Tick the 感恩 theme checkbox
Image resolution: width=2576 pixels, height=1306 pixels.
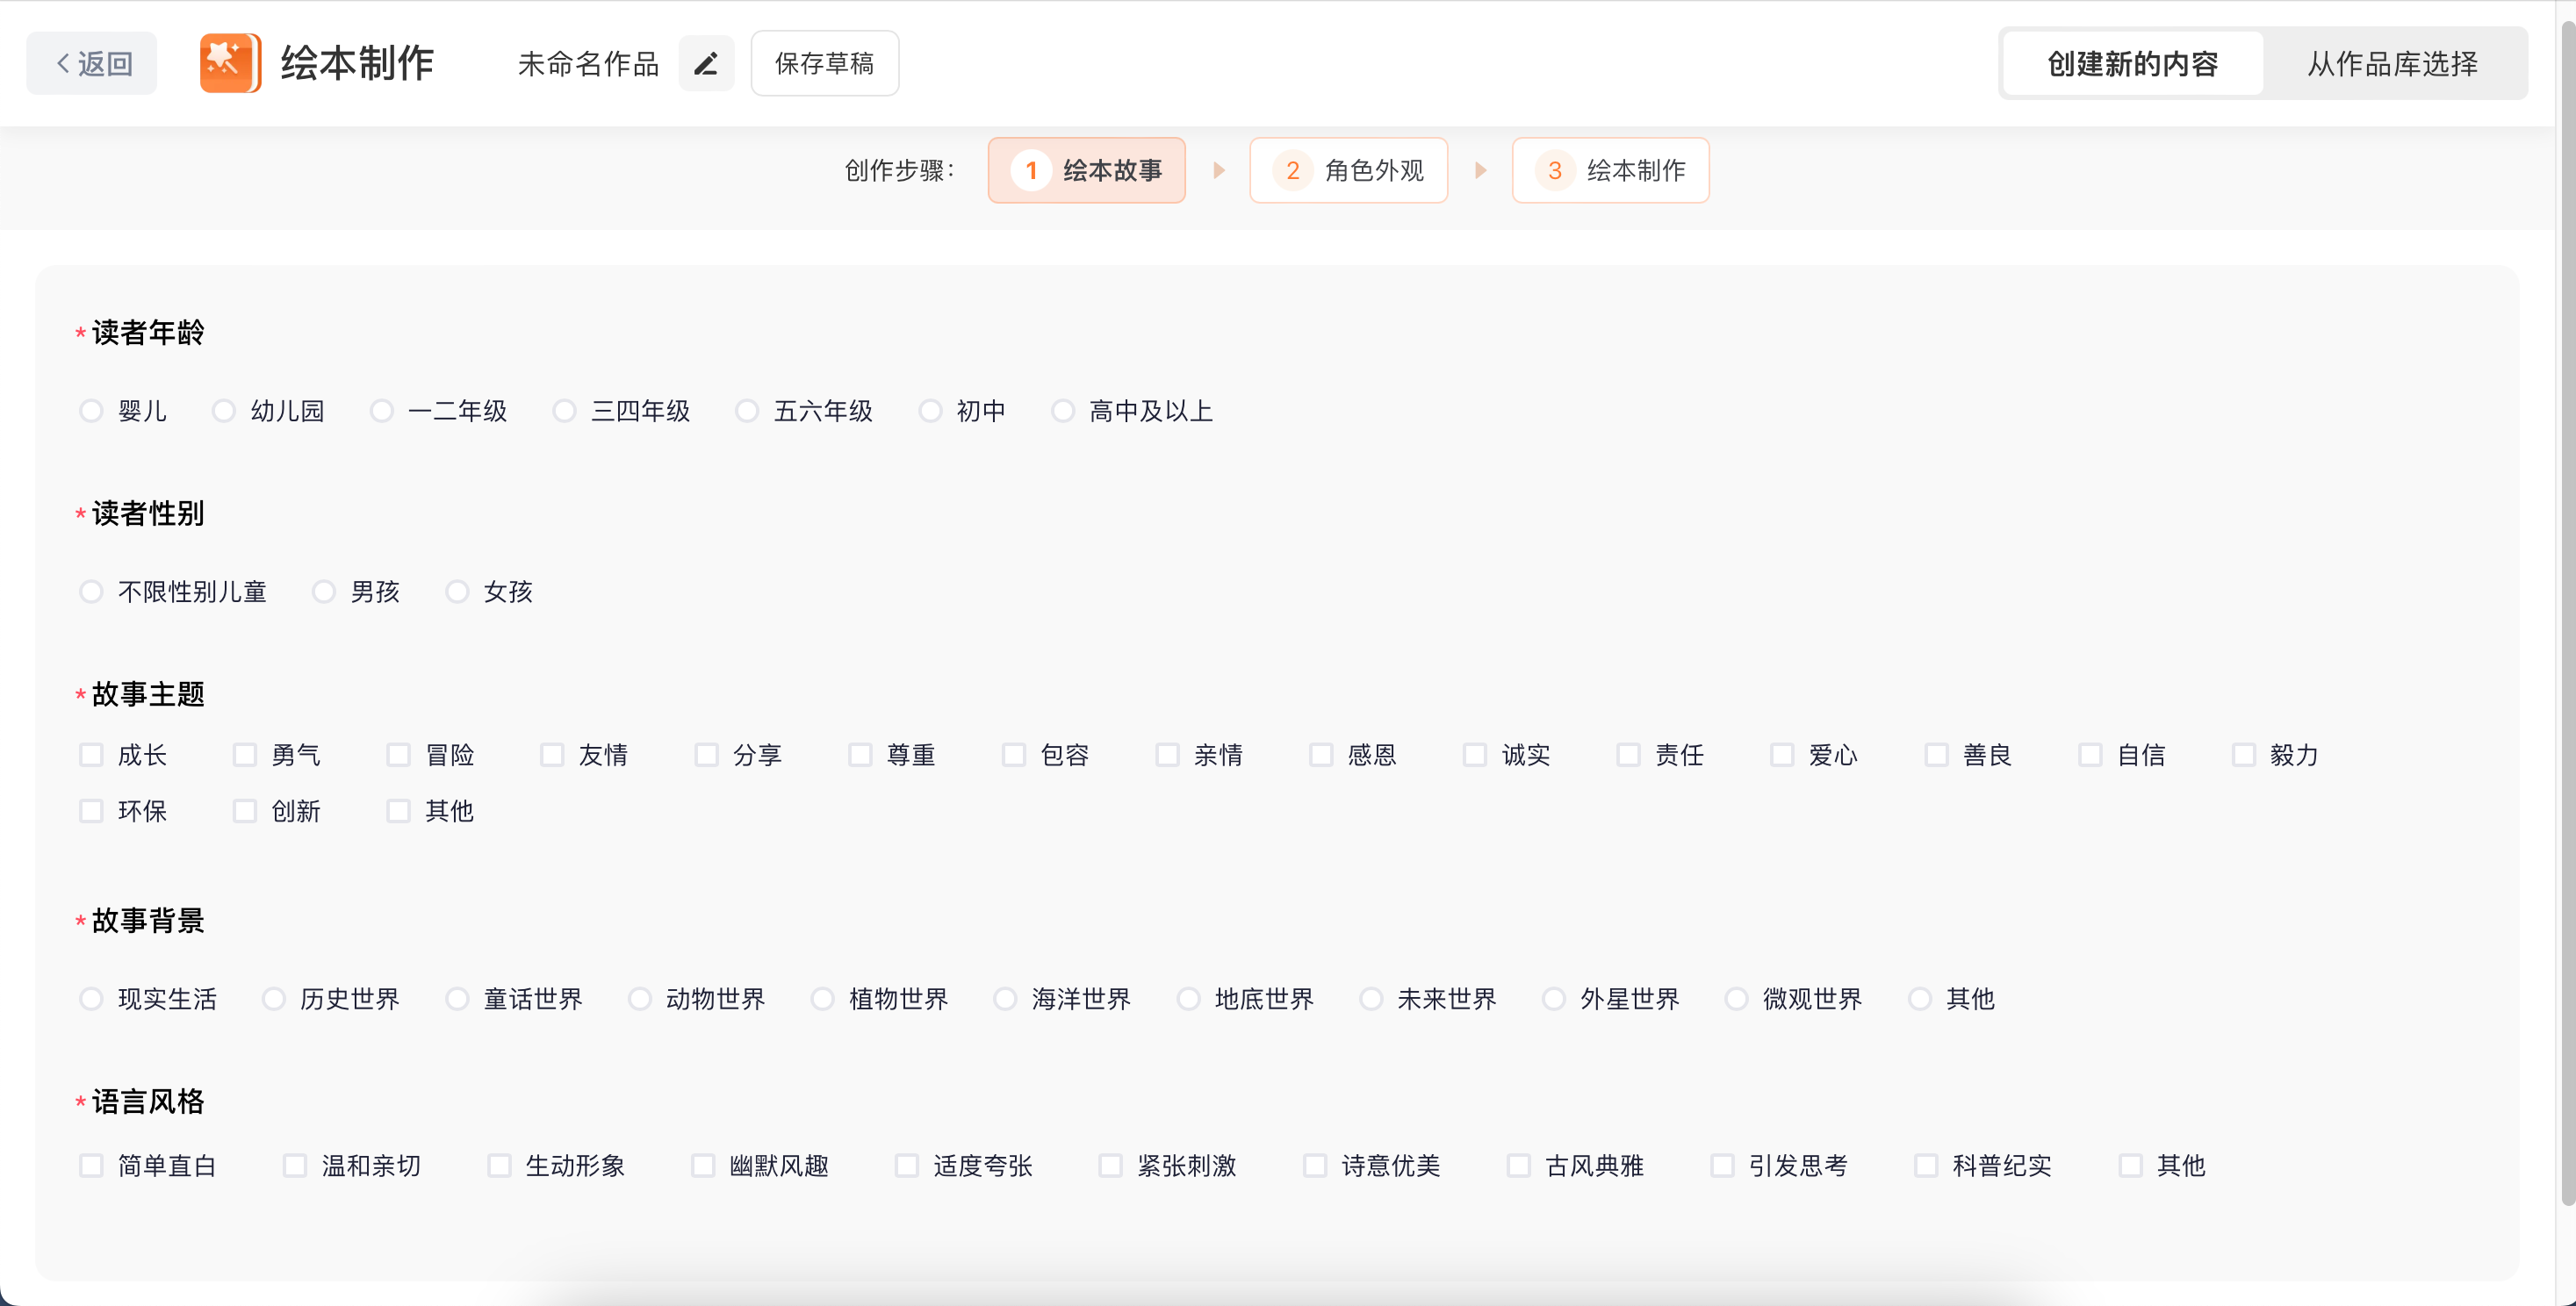click(1322, 755)
